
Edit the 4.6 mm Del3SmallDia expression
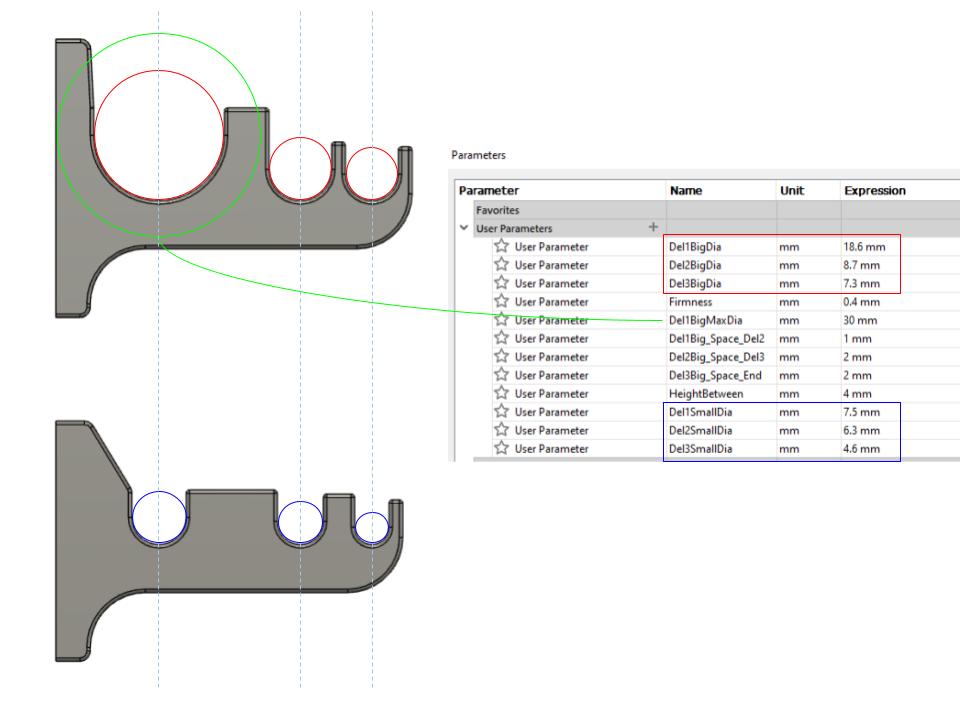860,449
